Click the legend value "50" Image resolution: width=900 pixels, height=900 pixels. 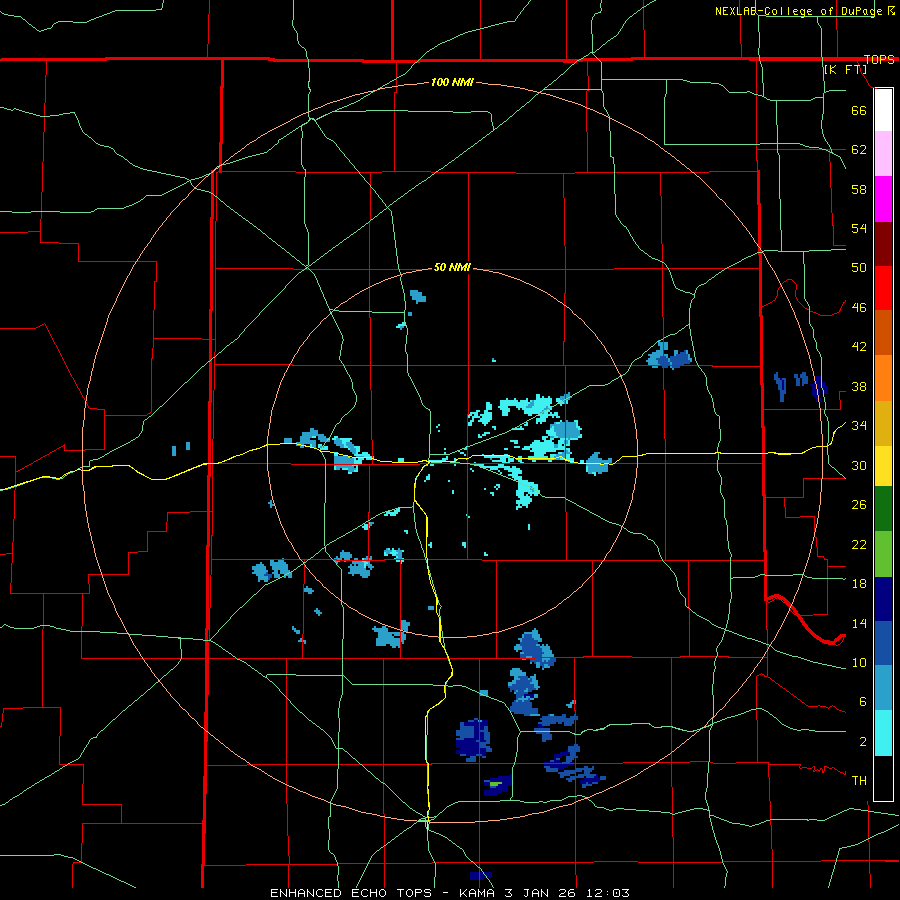859,268
